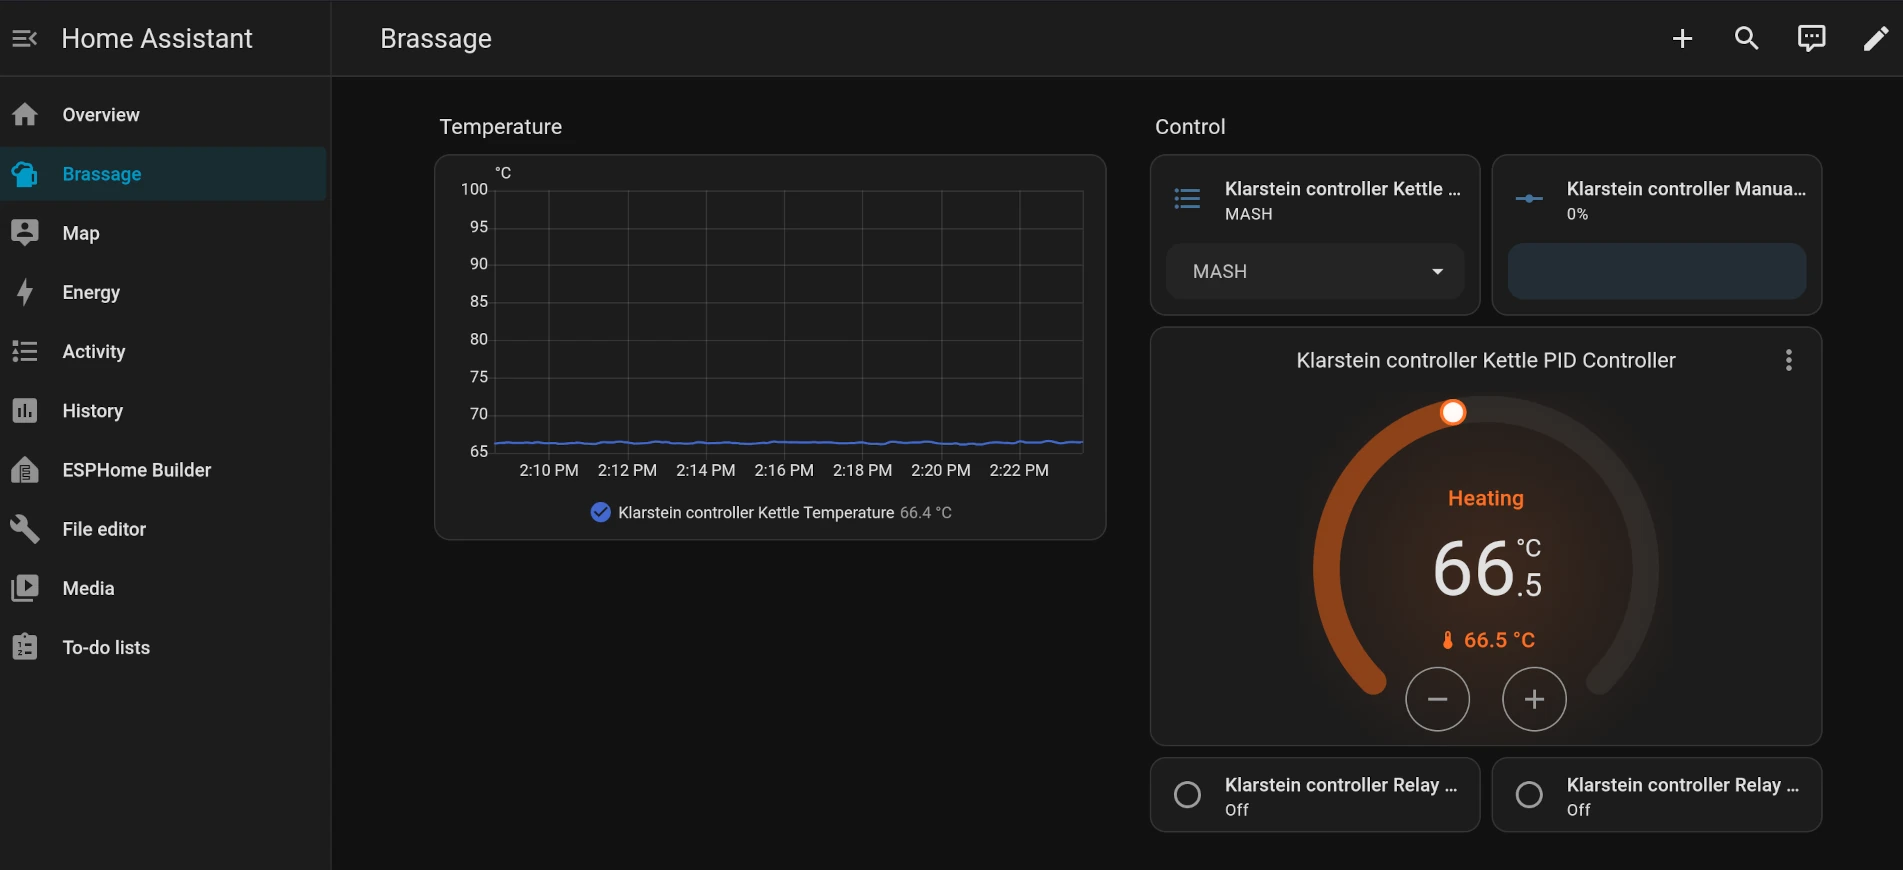Image resolution: width=1903 pixels, height=870 pixels.
Task: Open the History chart icon
Action: tap(25, 410)
